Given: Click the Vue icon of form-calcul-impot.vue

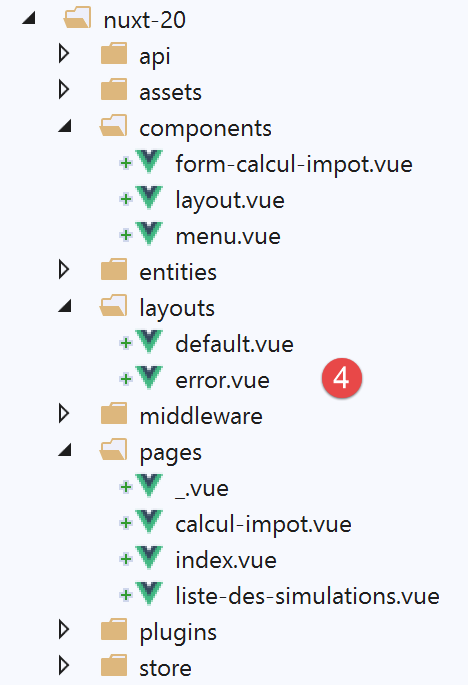Looking at the screenshot, I should pyautogui.click(x=149, y=162).
